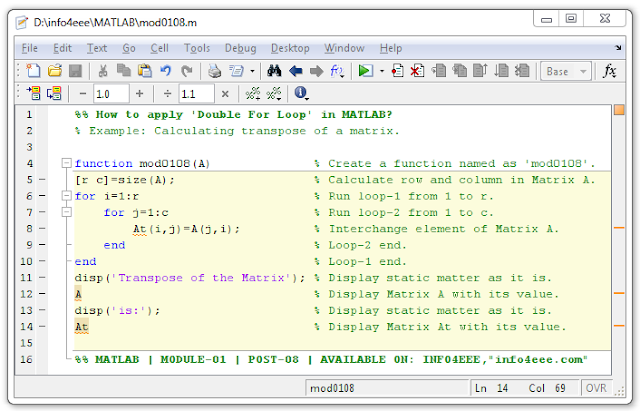
Task: Open the Text menu
Action: pyautogui.click(x=97, y=48)
